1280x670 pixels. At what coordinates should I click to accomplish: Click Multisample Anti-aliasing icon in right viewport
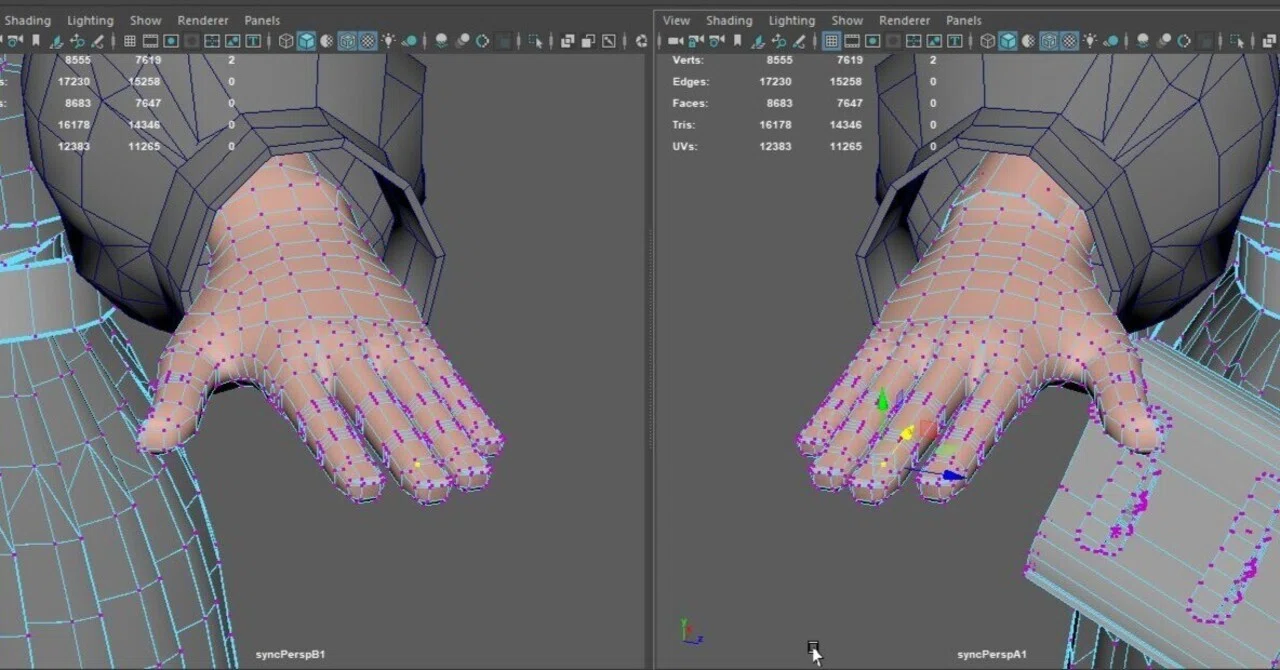point(1184,41)
